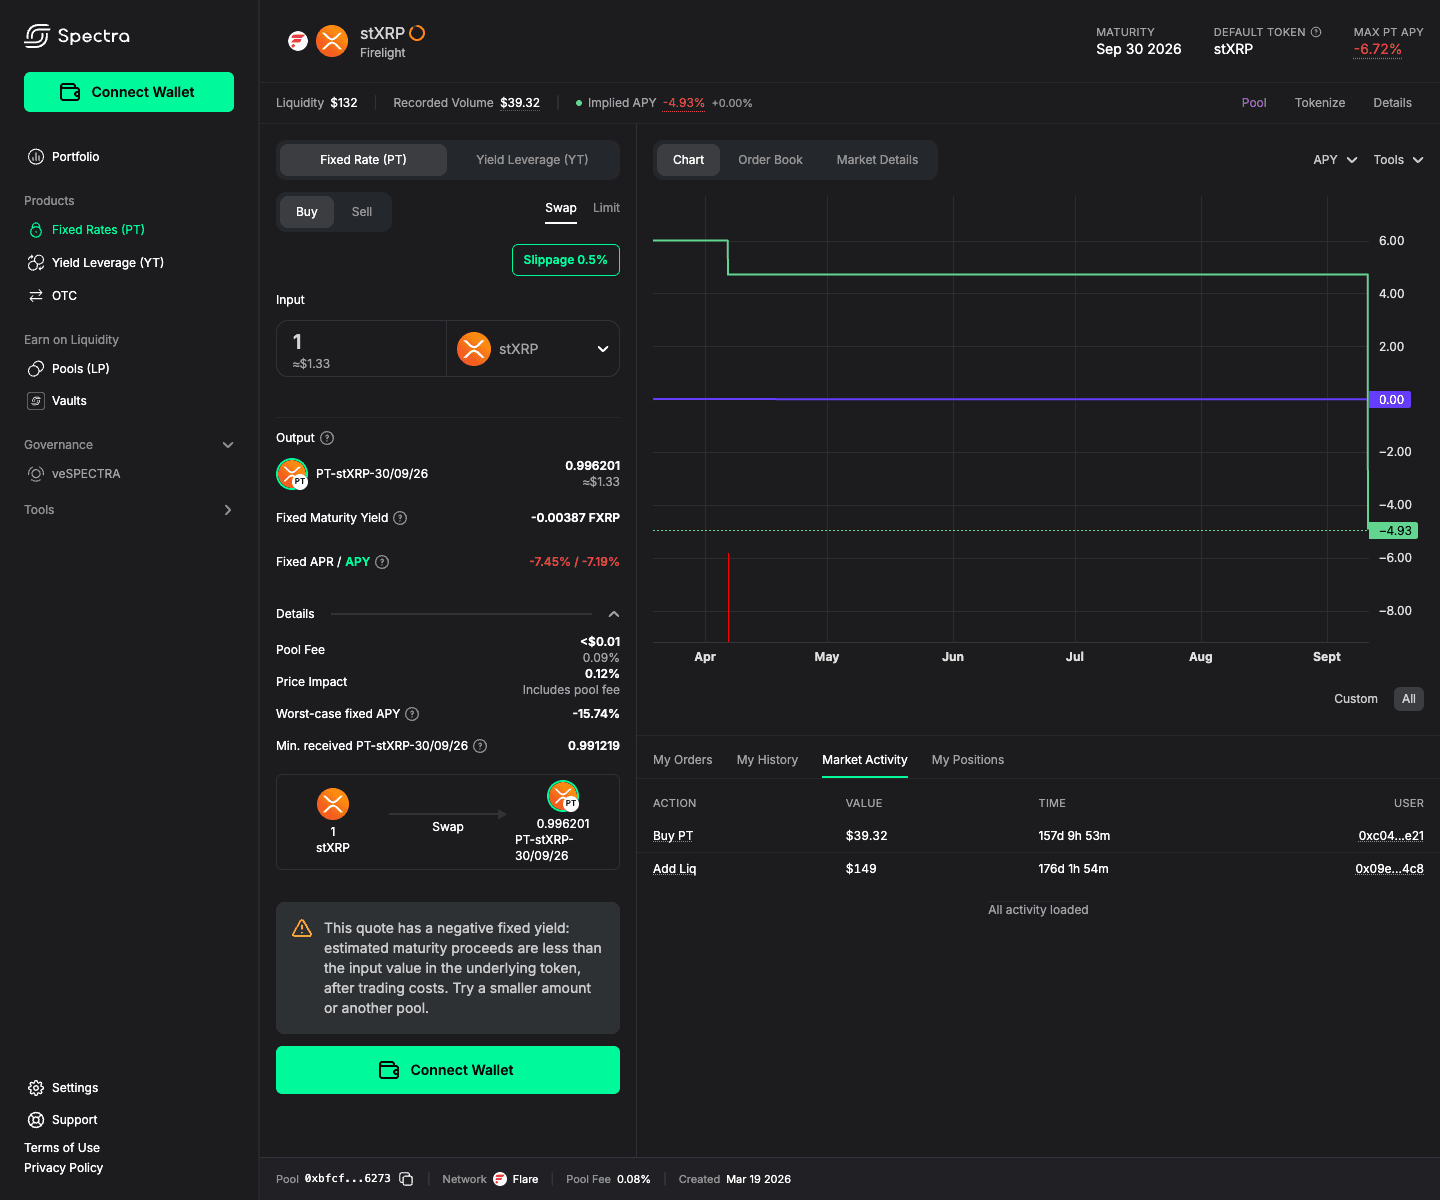Click the Flare network icon in footer

tap(500, 1179)
